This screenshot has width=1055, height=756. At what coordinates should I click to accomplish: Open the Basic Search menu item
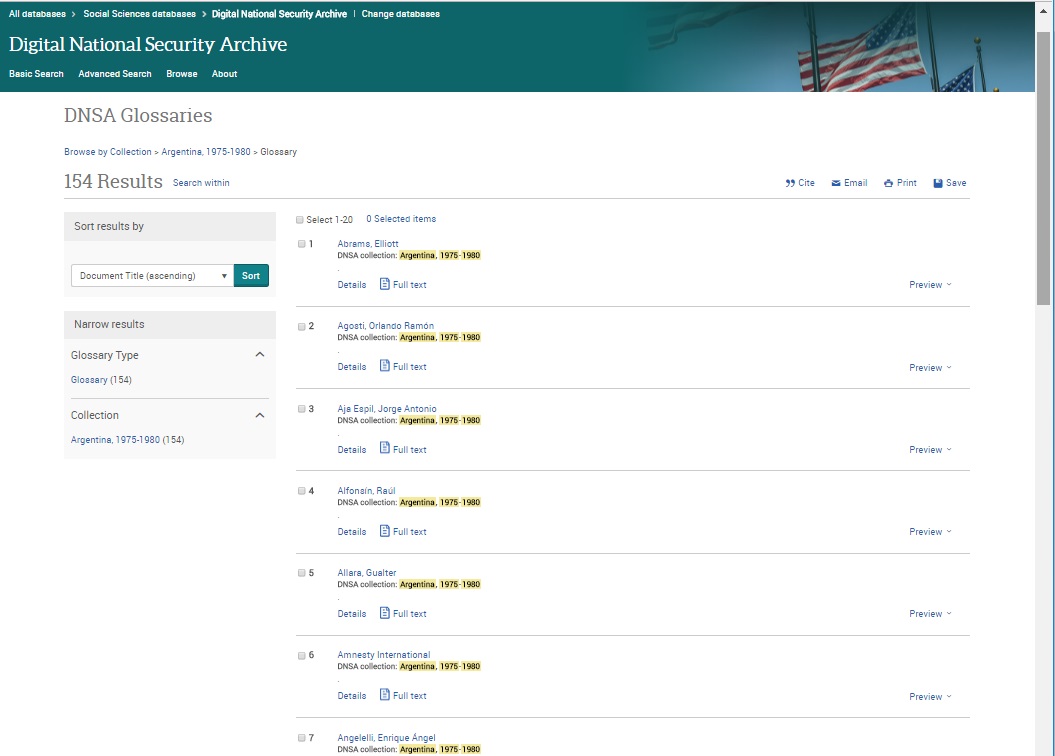click(36, 74)
